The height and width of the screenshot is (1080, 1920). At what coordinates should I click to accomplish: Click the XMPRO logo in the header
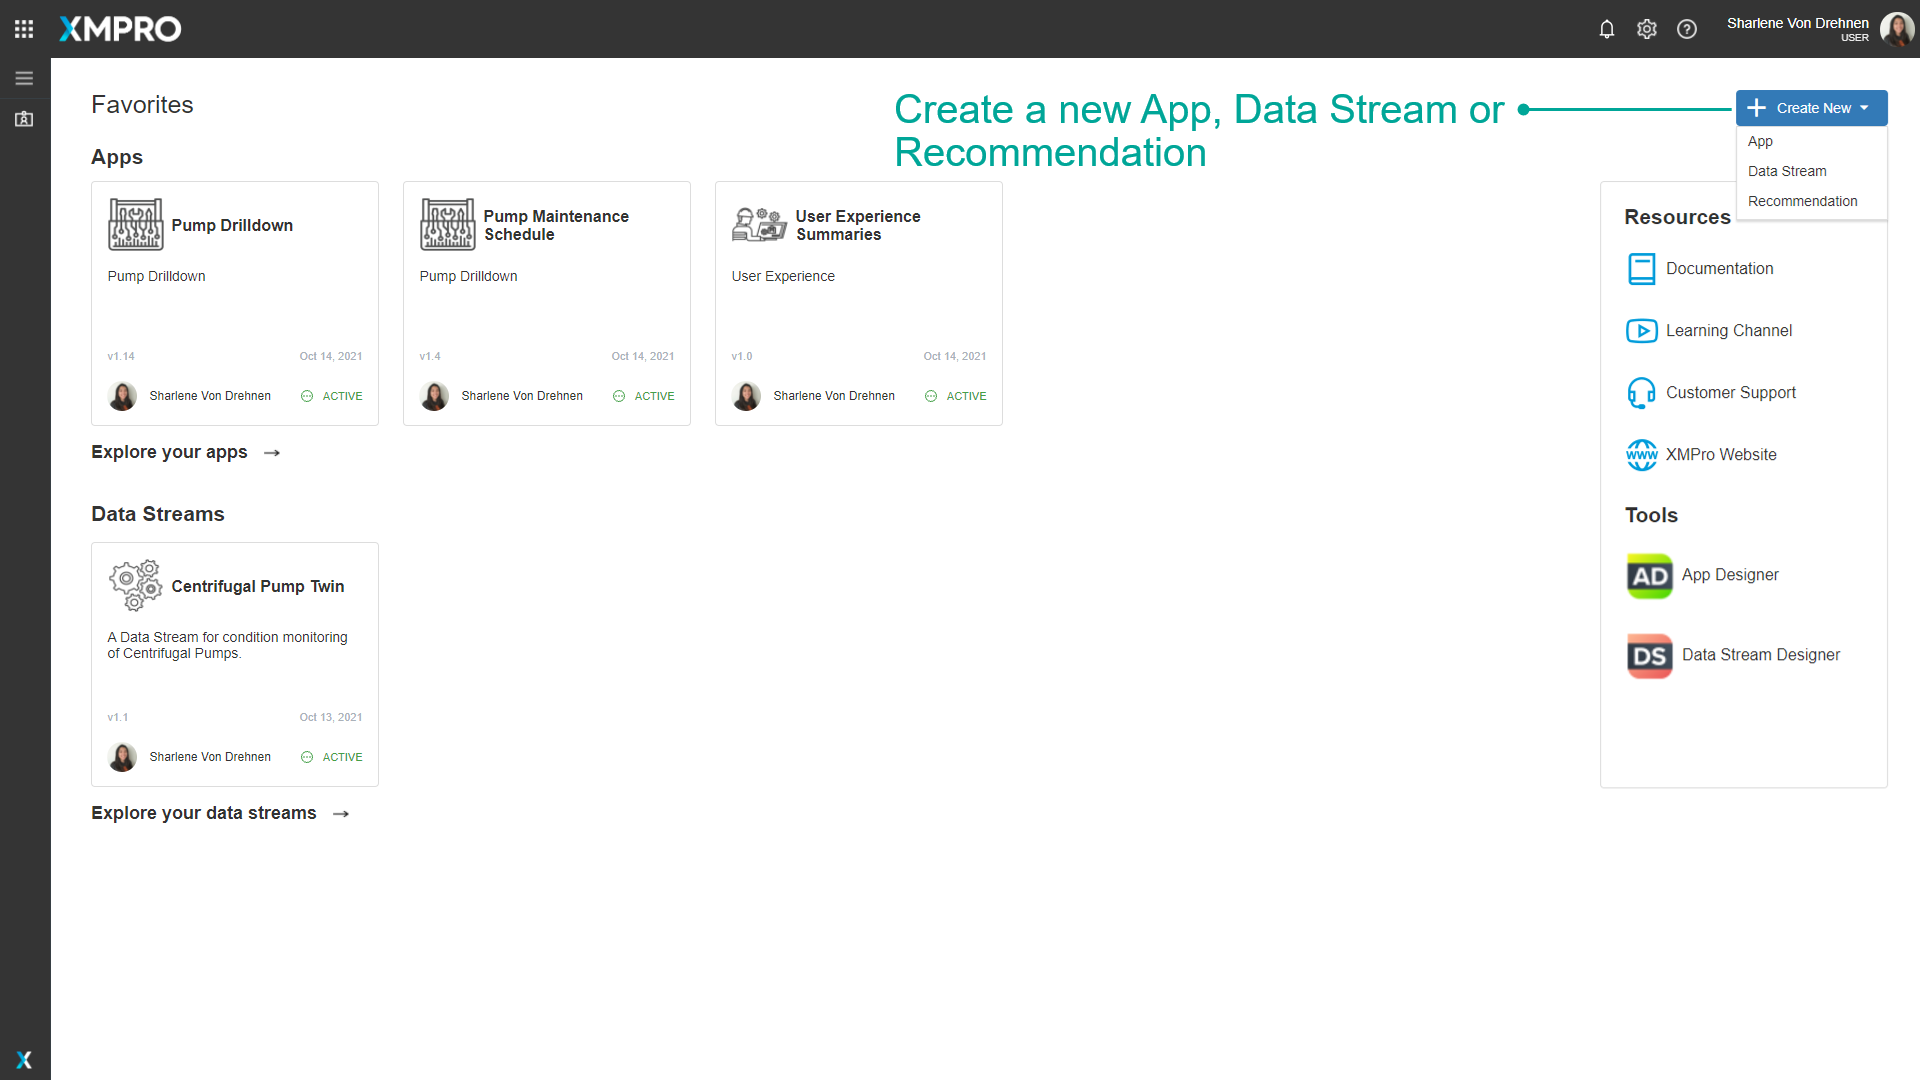119,28
